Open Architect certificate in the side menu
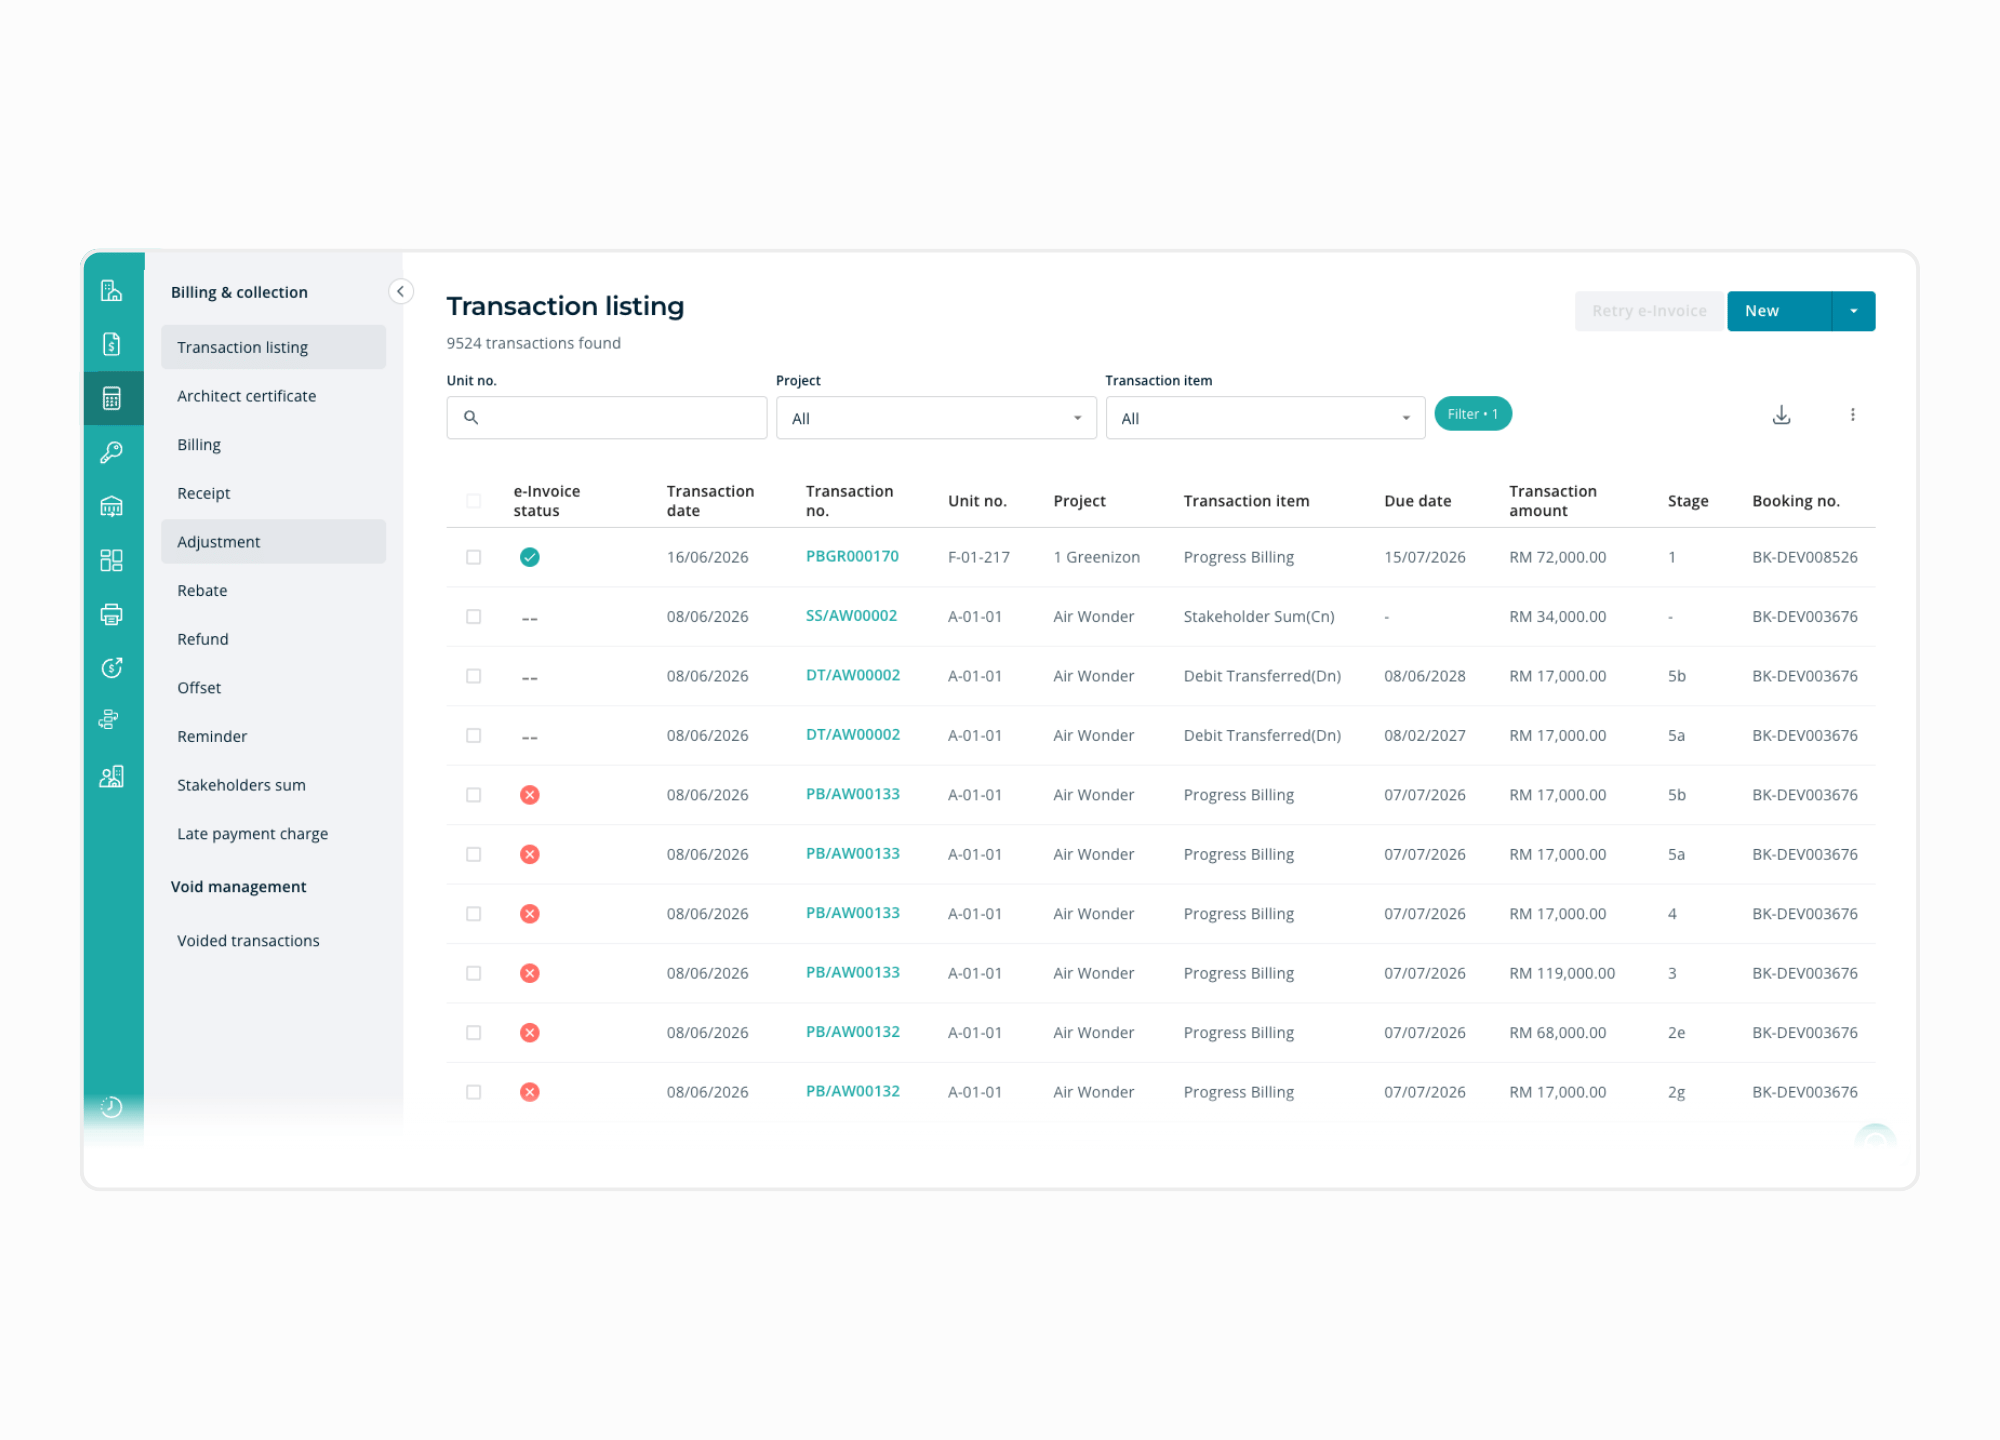The width and height of the screenshot is (2000, 1440). click(x=273, y=396)
